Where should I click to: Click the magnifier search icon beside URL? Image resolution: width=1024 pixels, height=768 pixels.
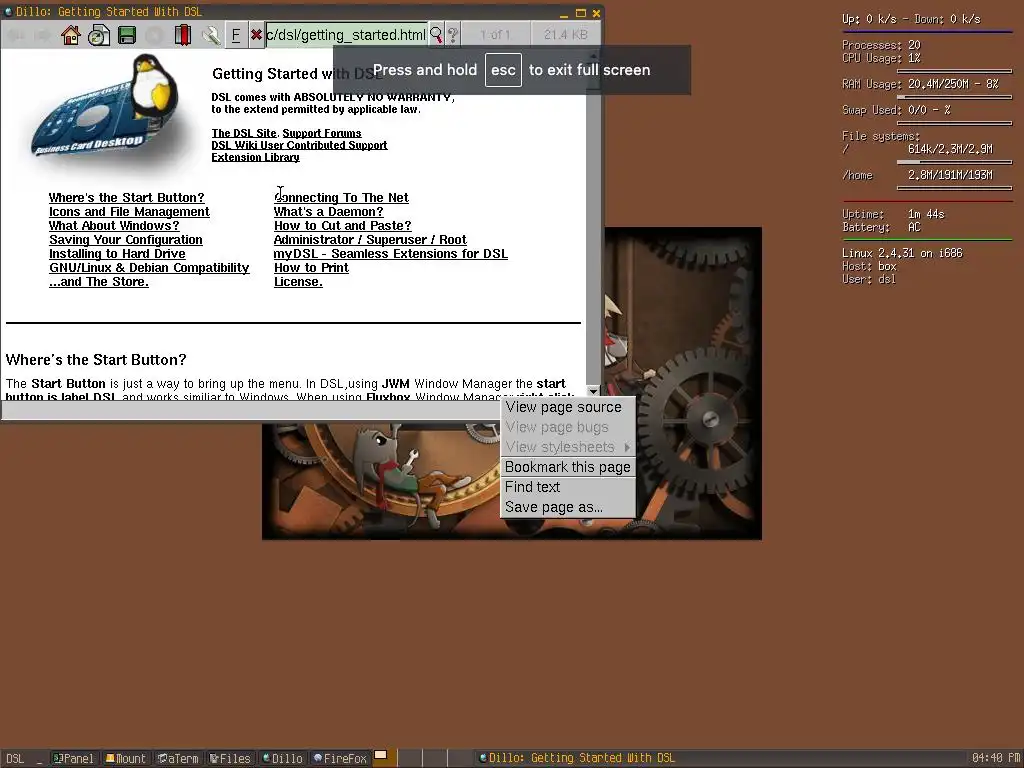pyautogui.click(x=436, y=35)
